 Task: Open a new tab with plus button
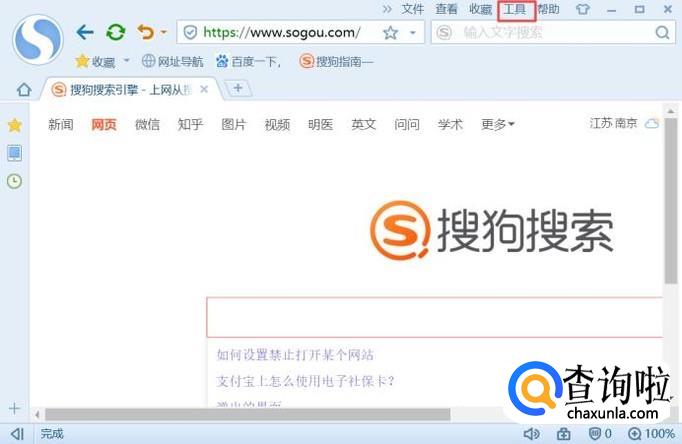click(237, 88)
